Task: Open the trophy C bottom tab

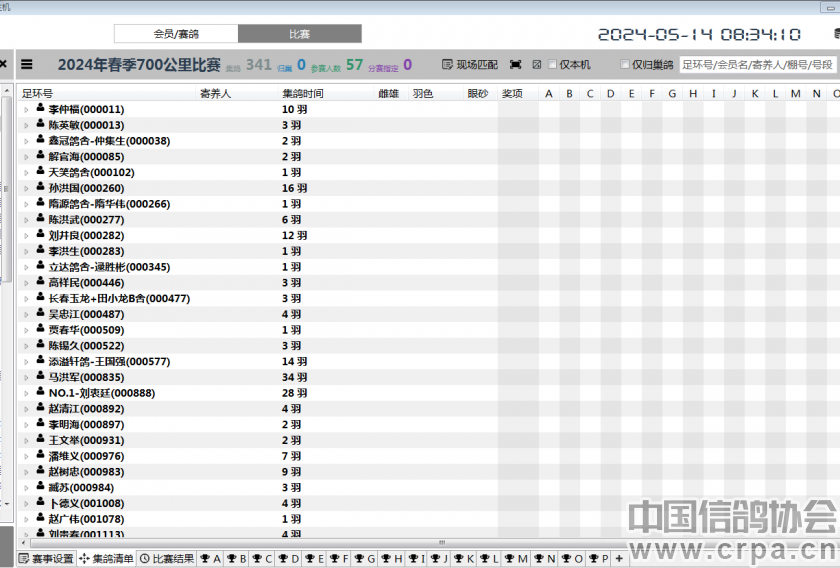Action: [262, 558]
